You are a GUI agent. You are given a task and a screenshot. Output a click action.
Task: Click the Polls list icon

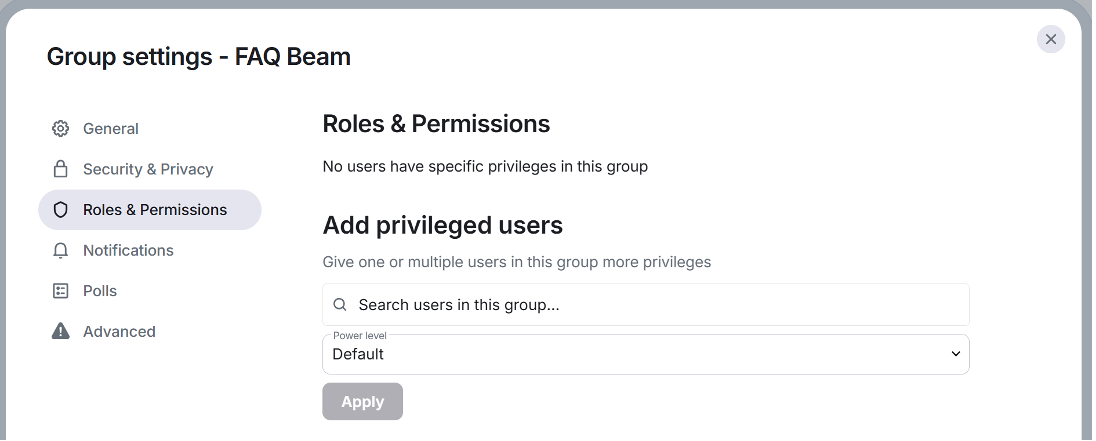[61, 291]
